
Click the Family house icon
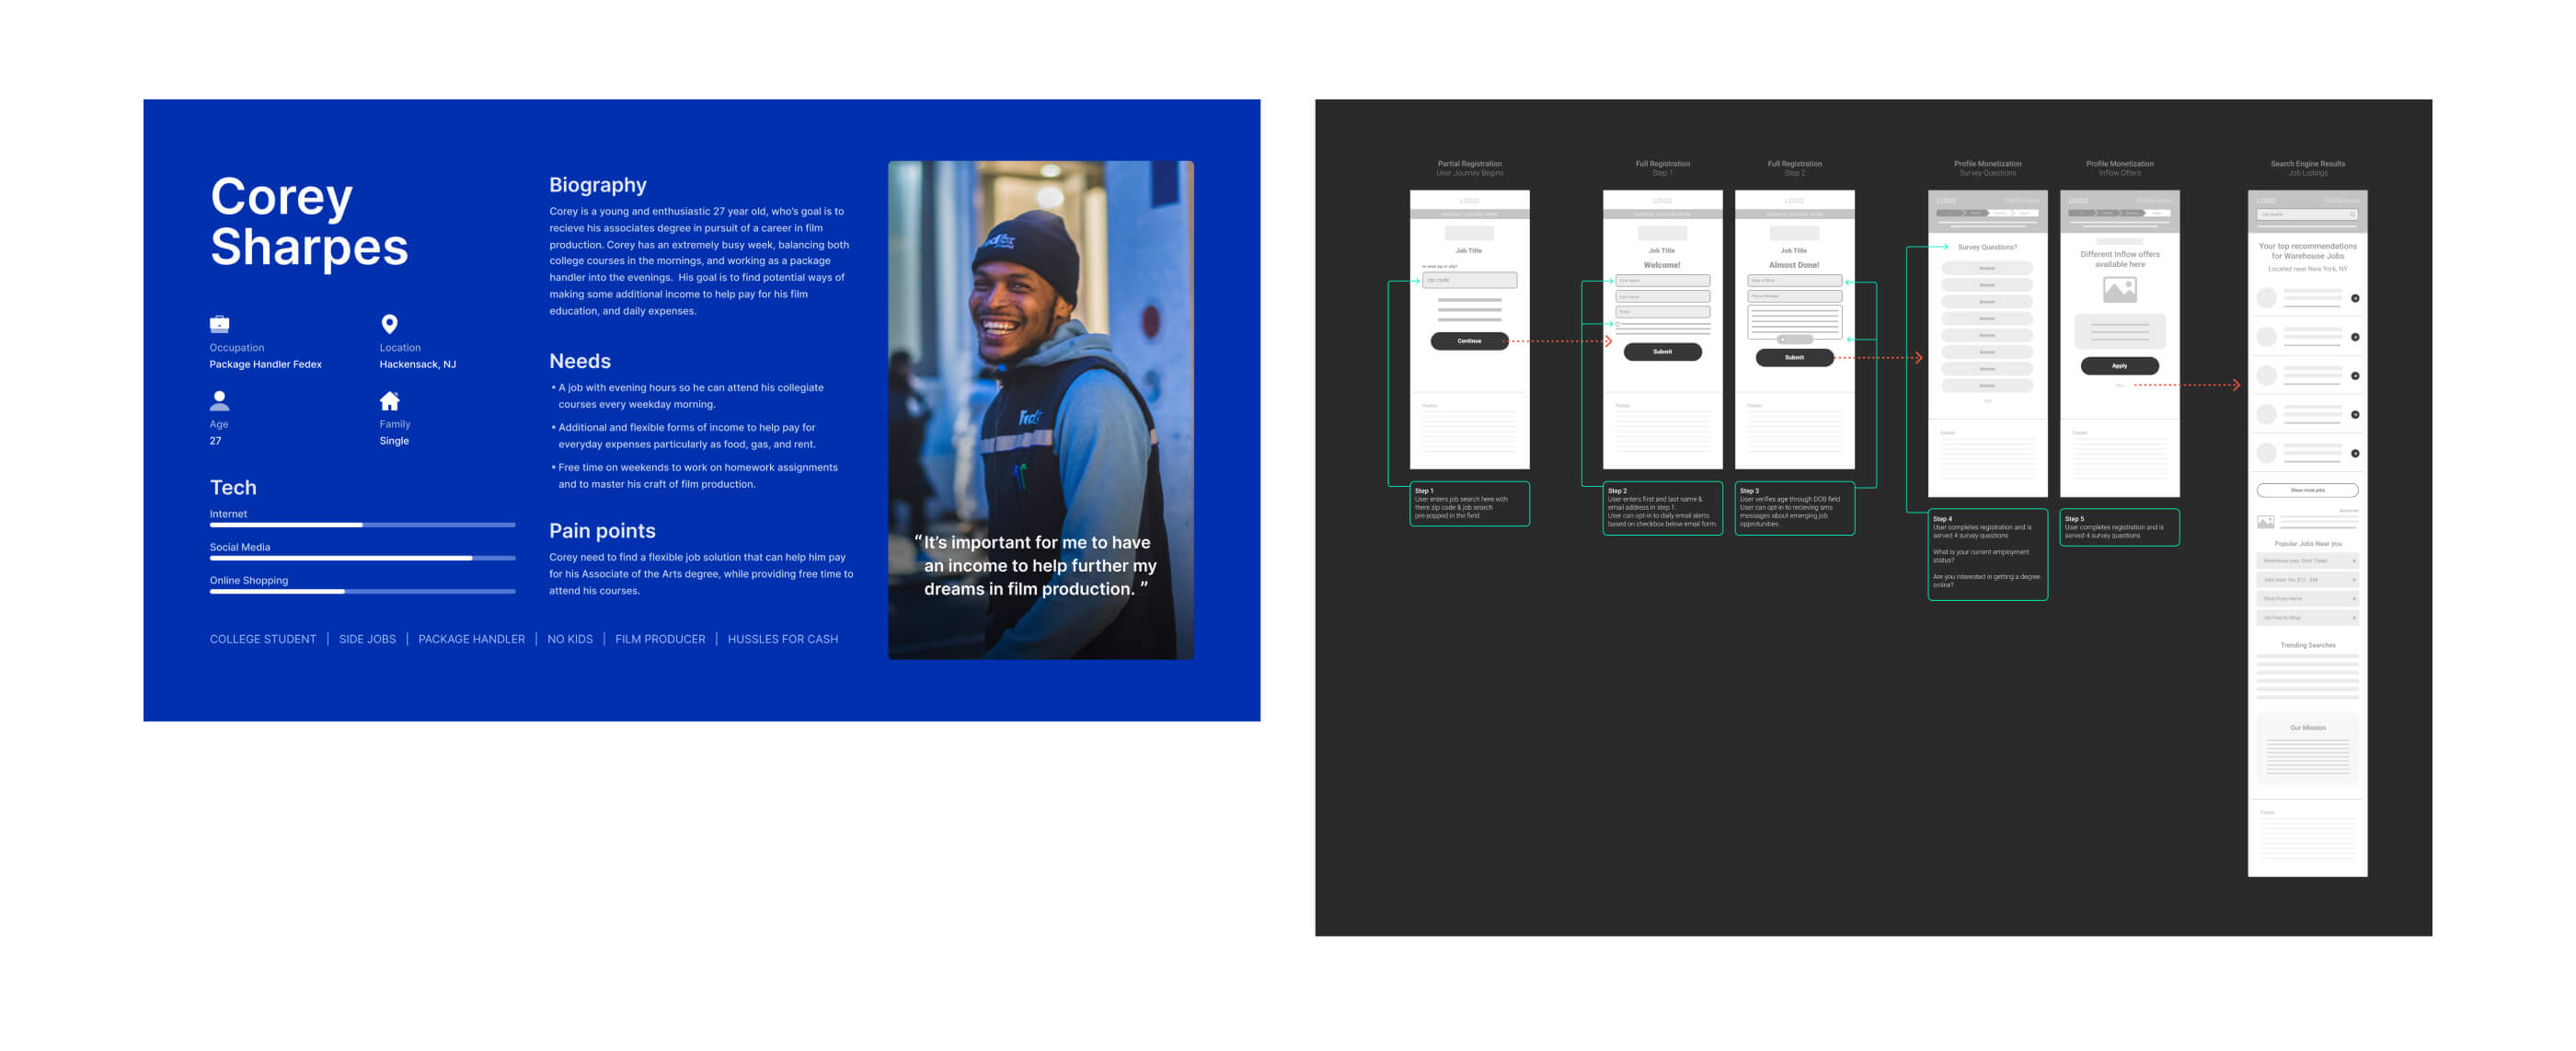[x=389, y=401]
